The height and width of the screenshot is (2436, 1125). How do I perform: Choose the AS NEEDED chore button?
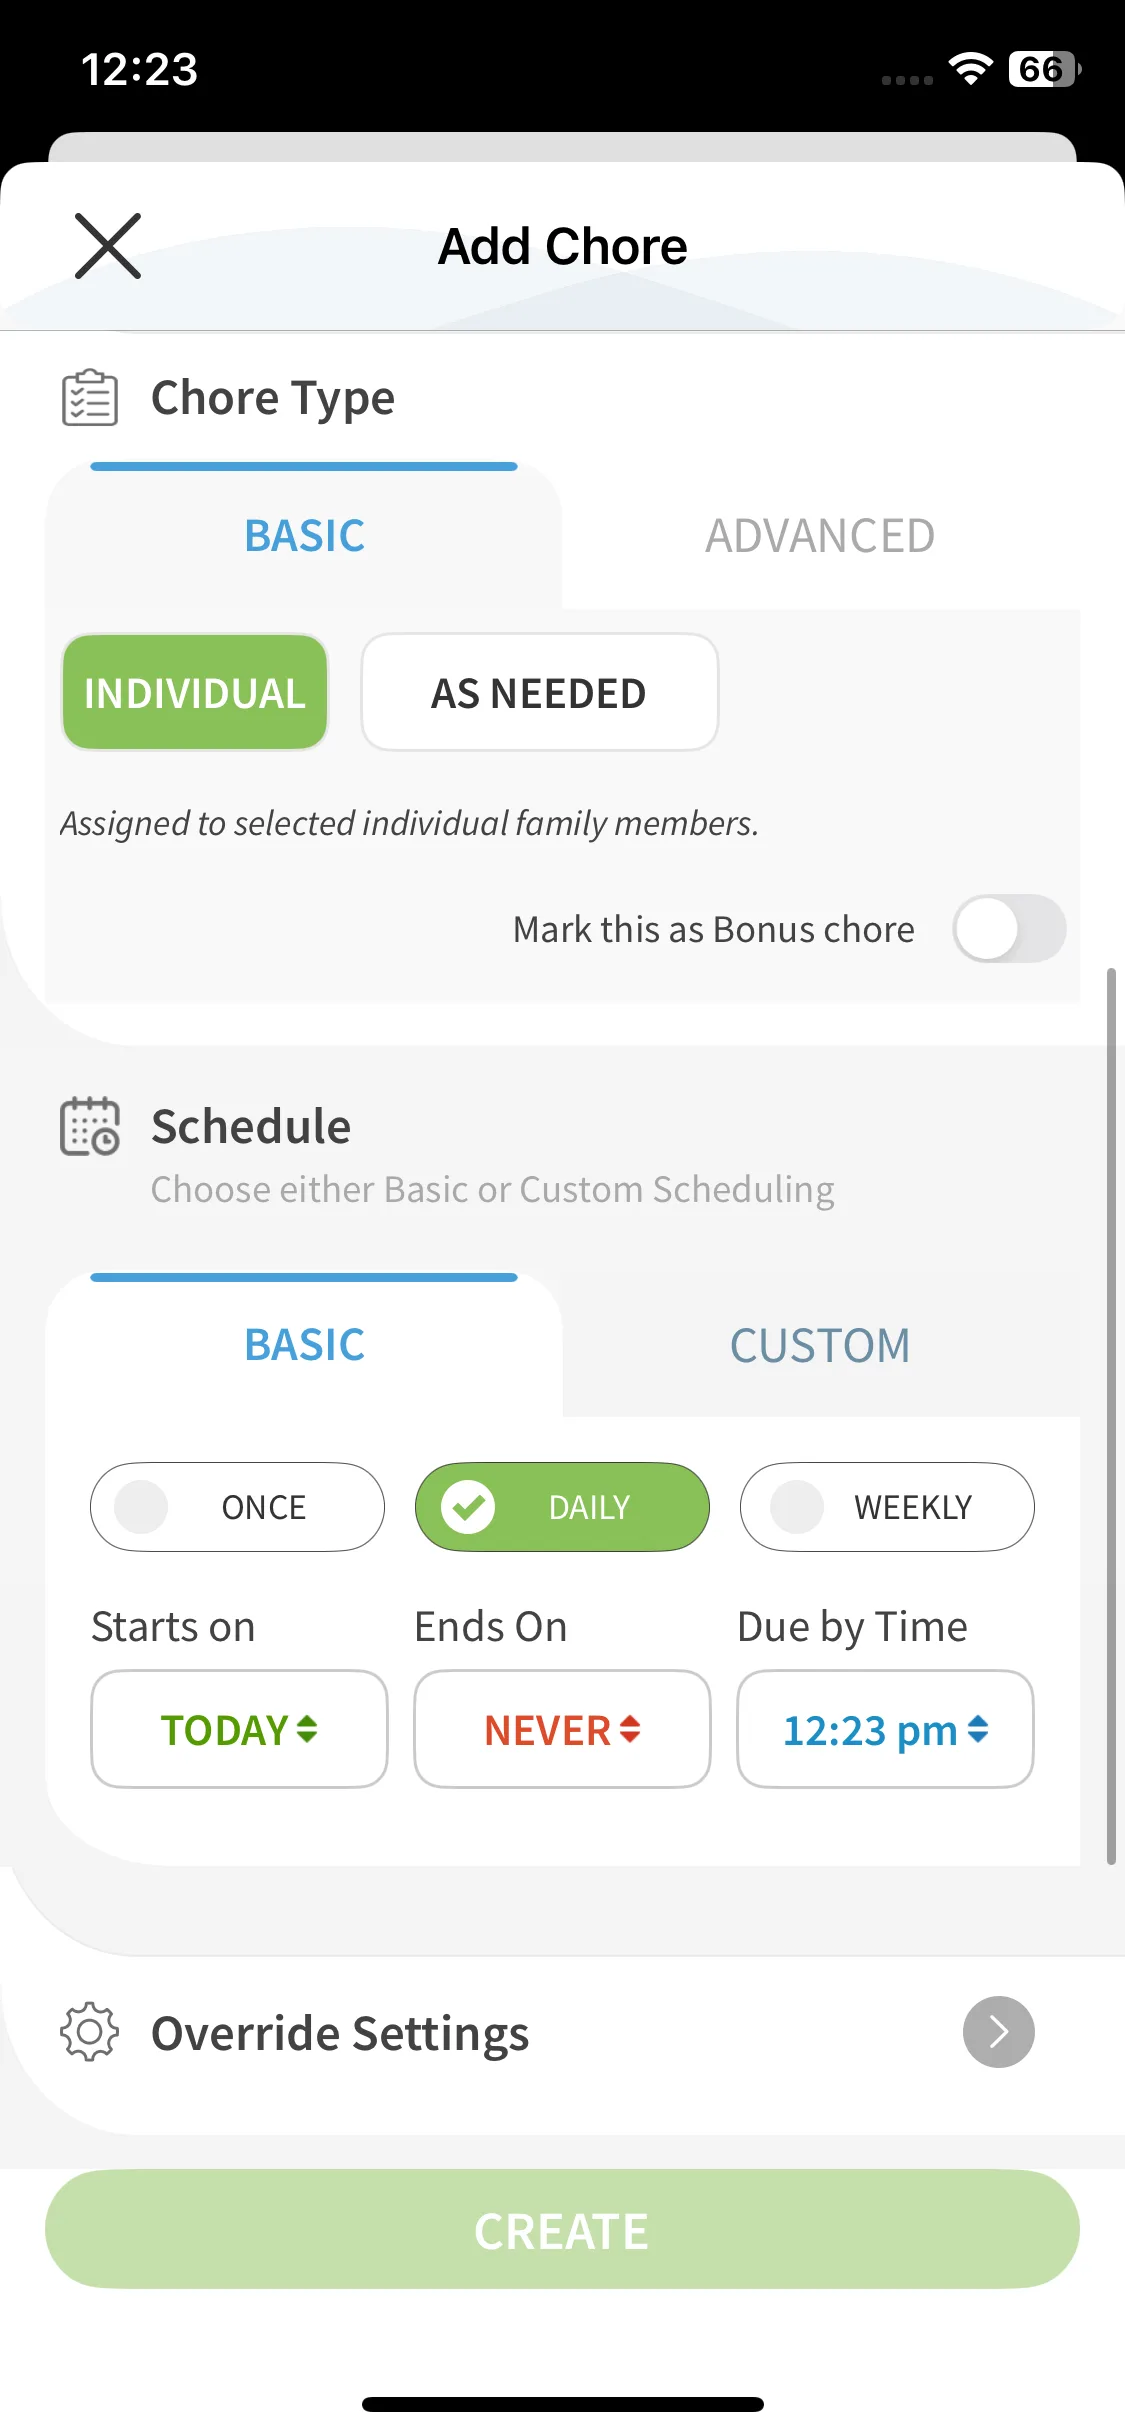pyautogui.click(x=539, y=693)
